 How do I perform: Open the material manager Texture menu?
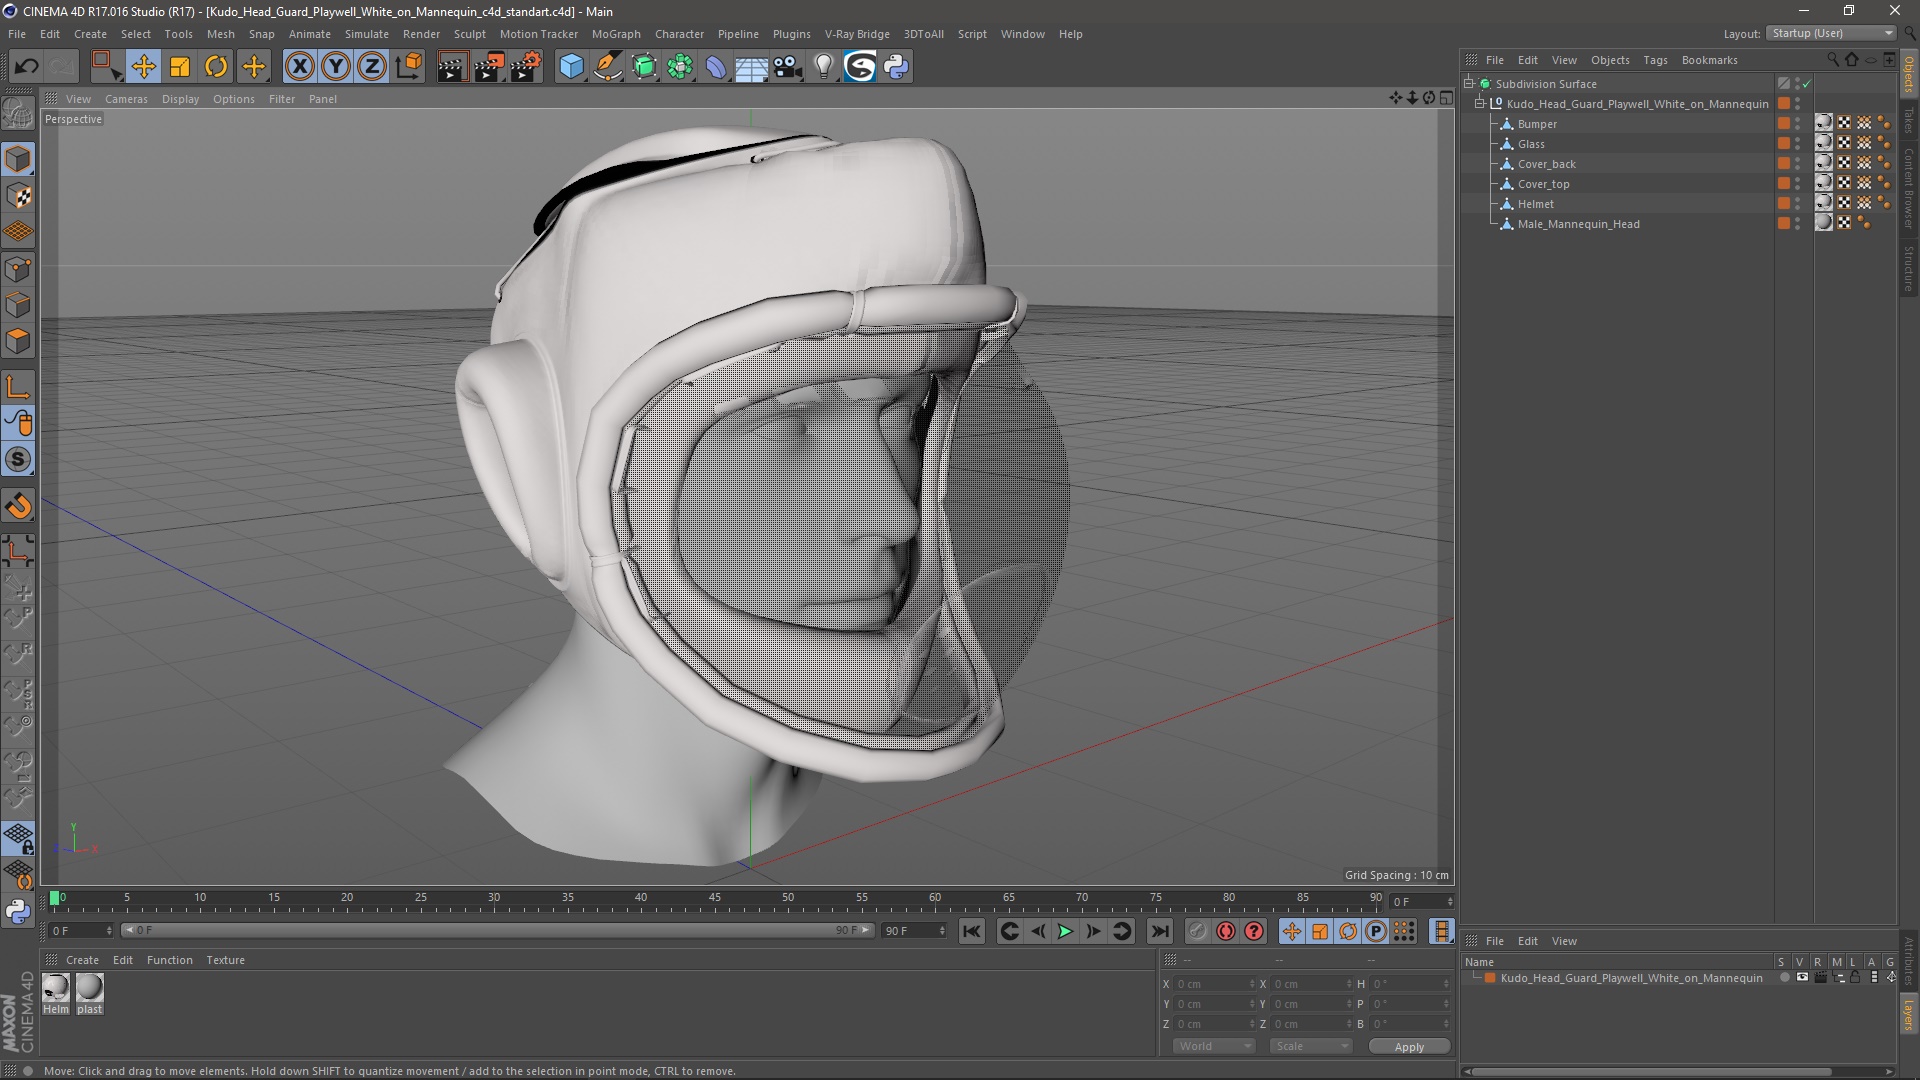pos(225,960)
